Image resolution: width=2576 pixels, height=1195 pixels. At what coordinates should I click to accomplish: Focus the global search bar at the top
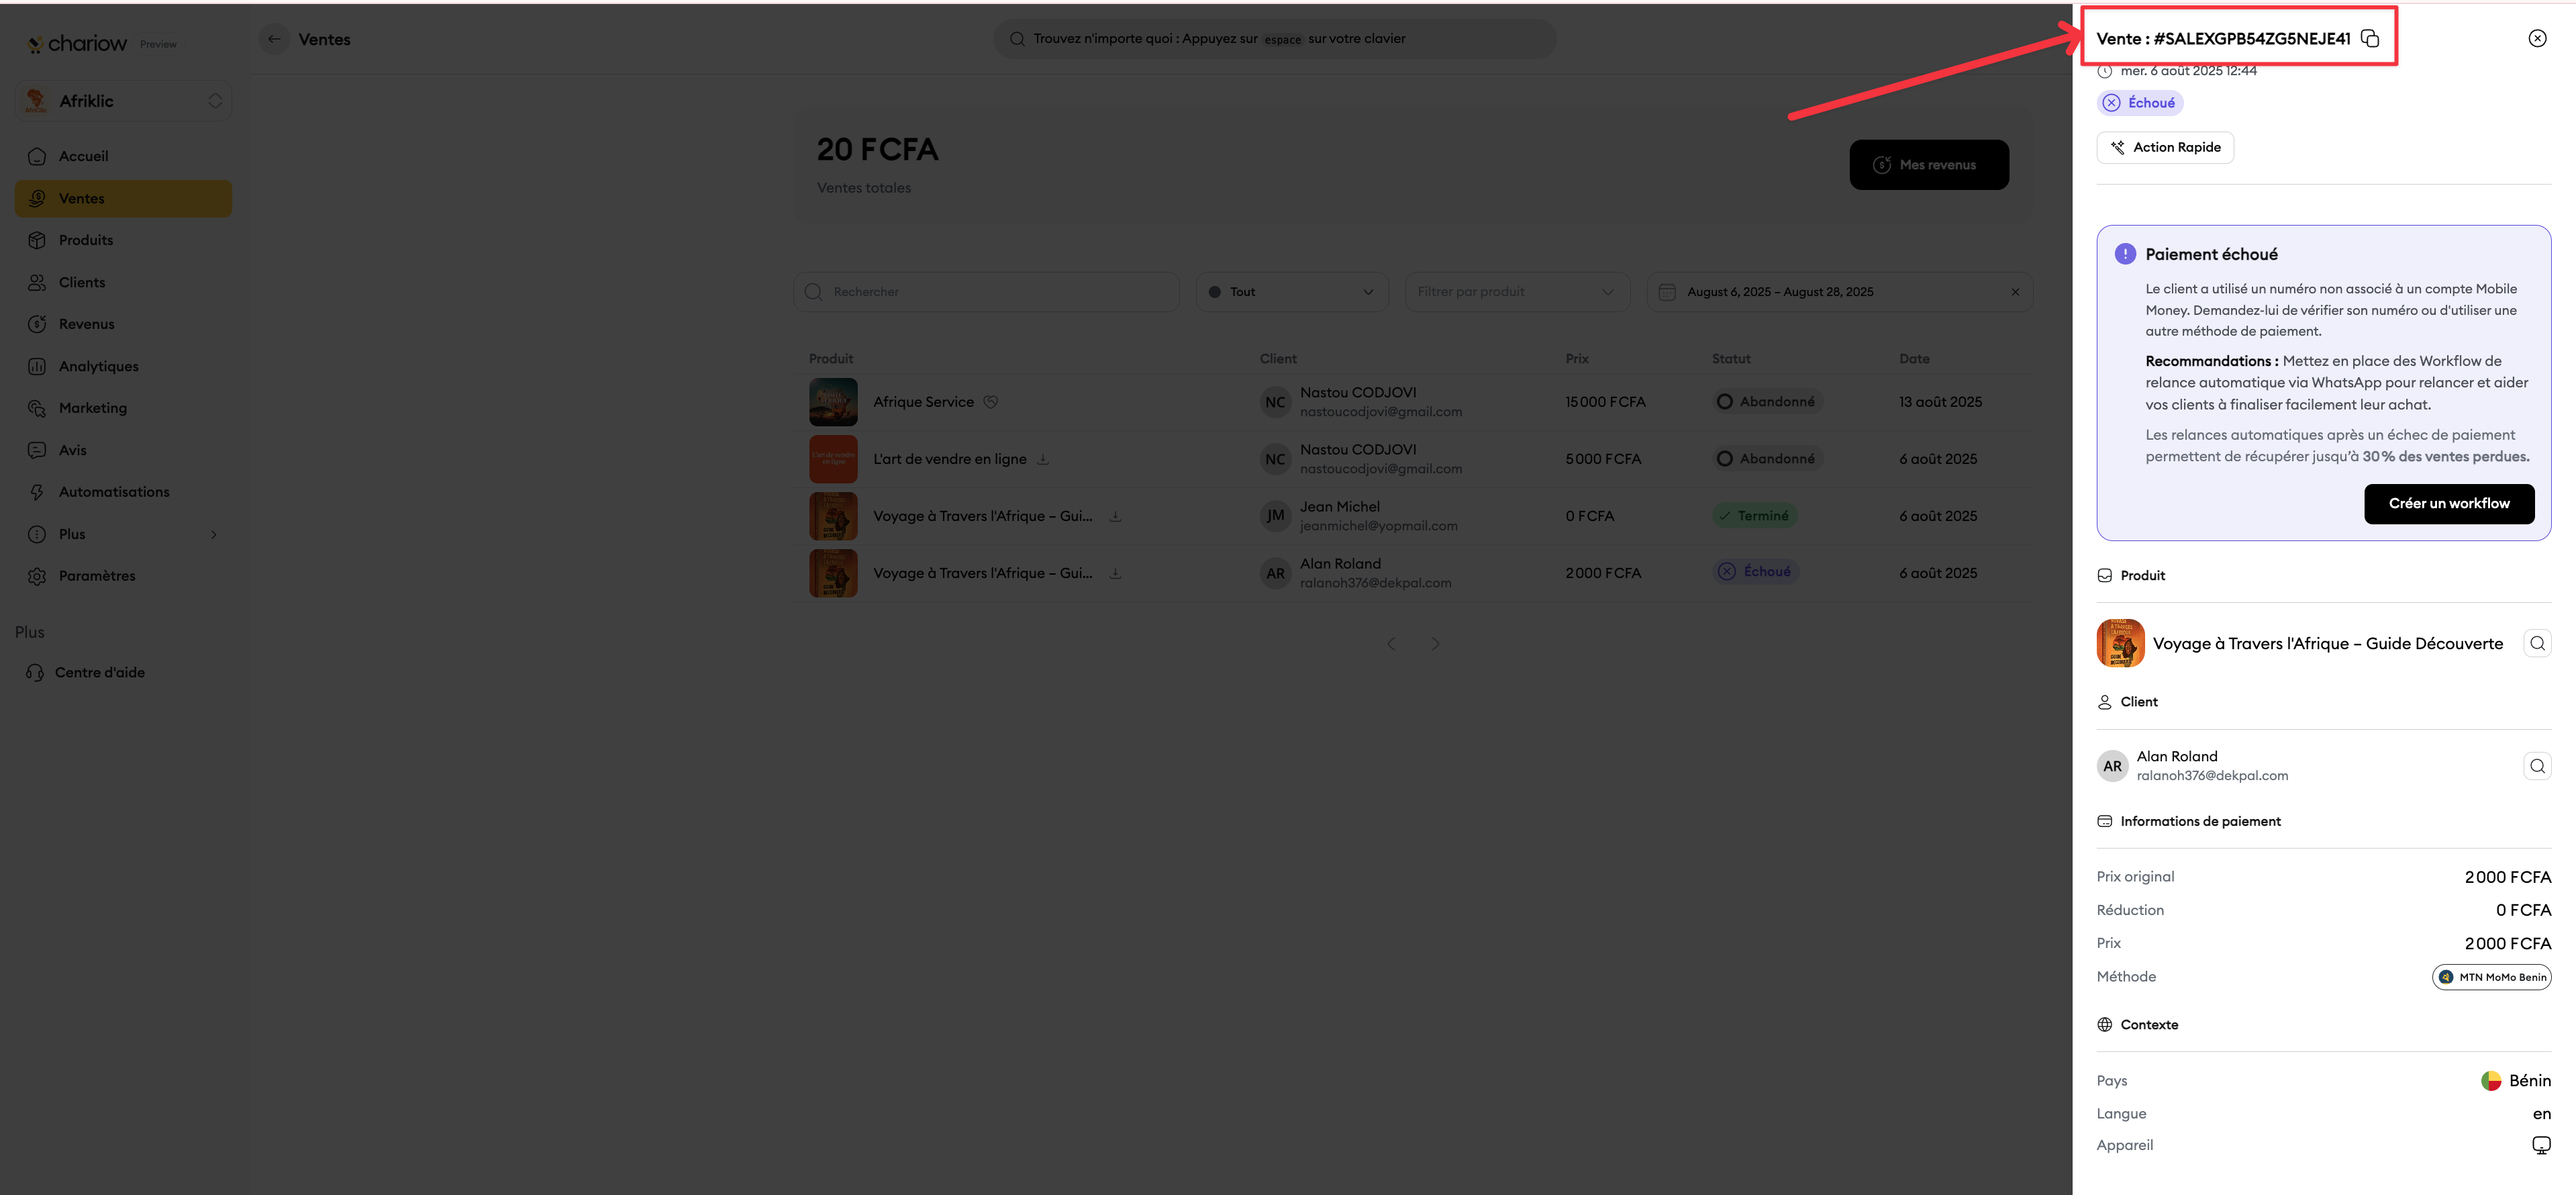pyautogui.click(x=1274, y=39)
